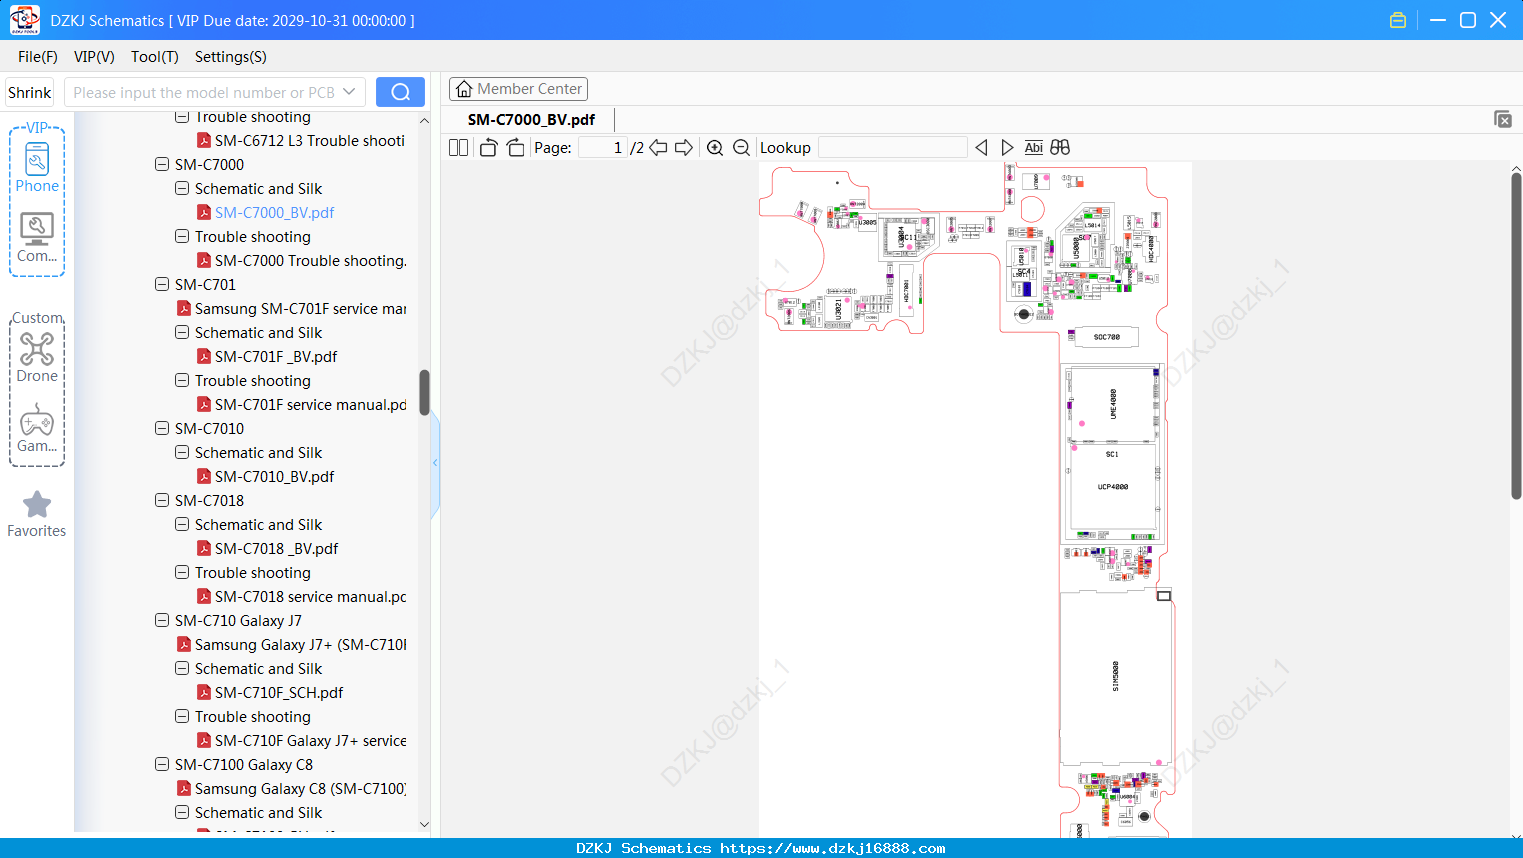This screenshot has height=858, width=1523.
Task: Rotate page clockwise
Action: pyautogui.click(x=515, y=148)
